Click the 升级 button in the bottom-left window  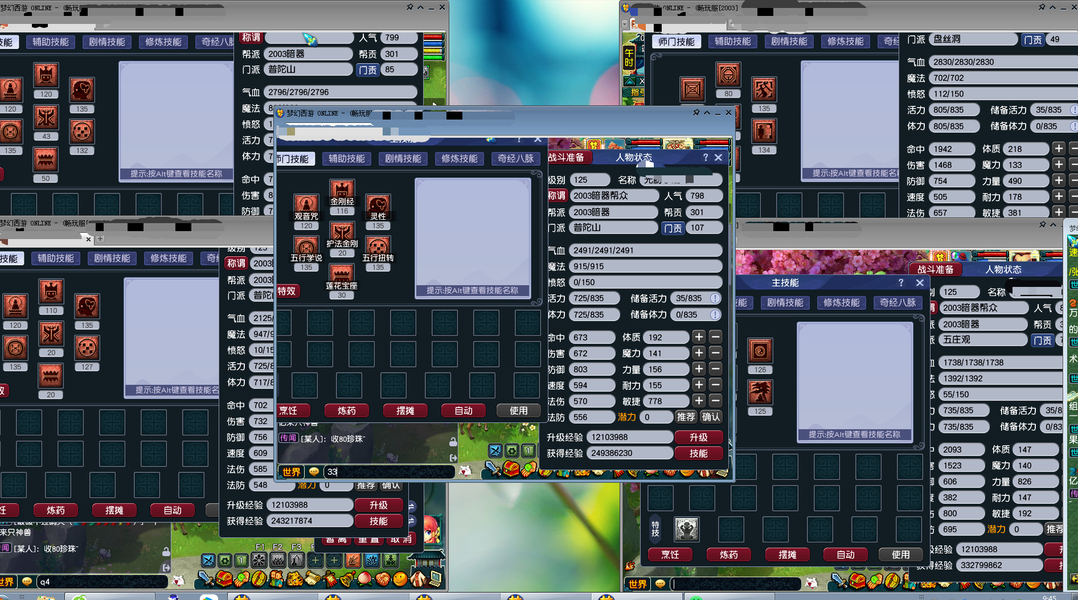378,504
